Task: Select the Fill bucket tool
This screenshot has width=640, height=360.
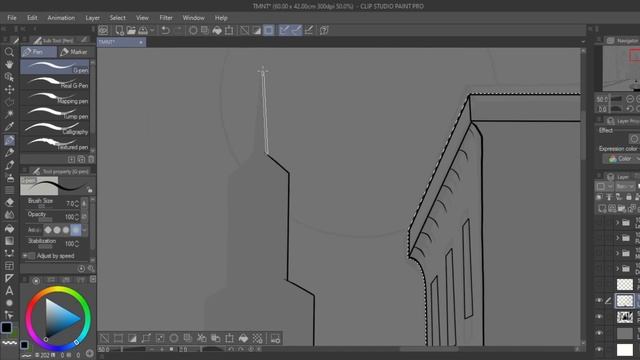Action: click(9, 229)
